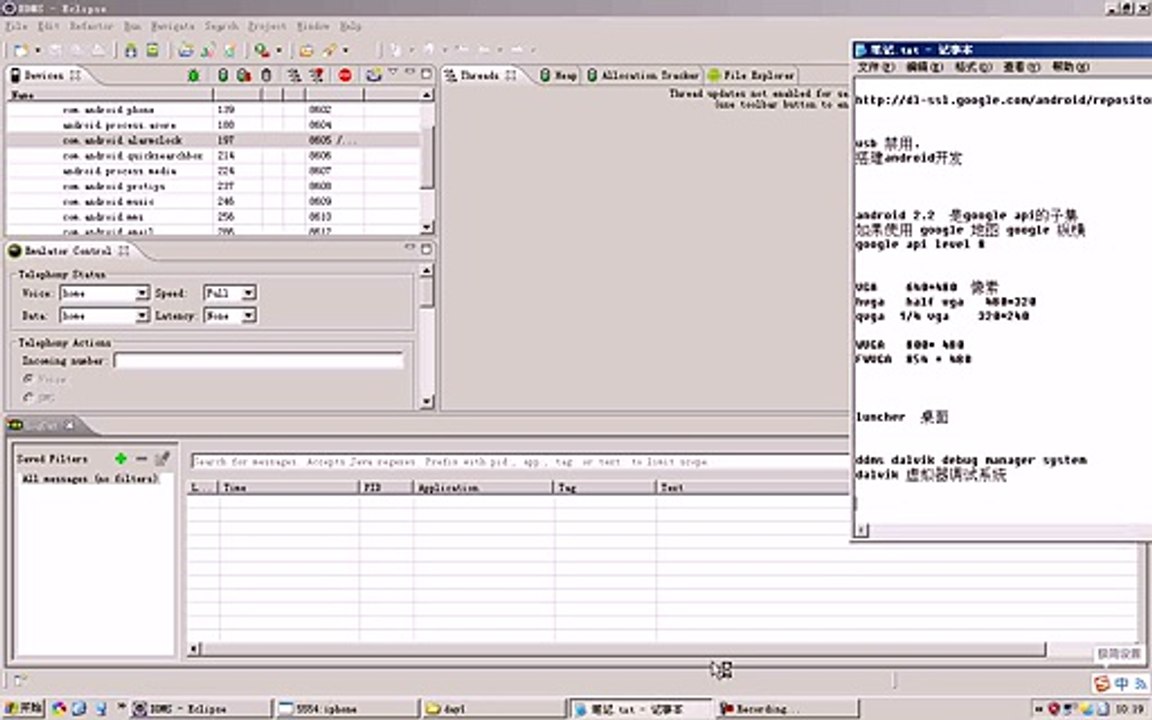Image resolution: width=1152 pixels, height=720 pixels.
Task: Click the Android Virtual Device Manager icon
Action: click(x=152, y=50)
